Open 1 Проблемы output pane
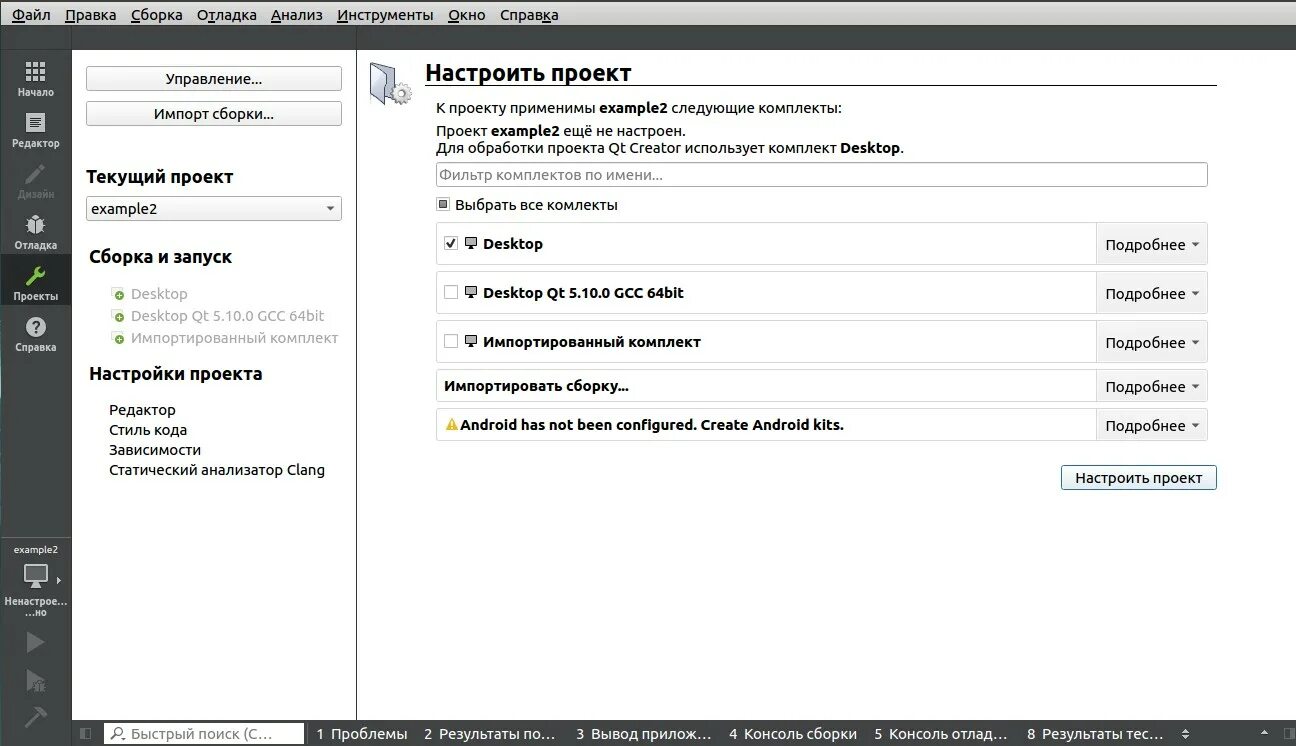This screenshot has width=1296, height=746. click(362, 734)
